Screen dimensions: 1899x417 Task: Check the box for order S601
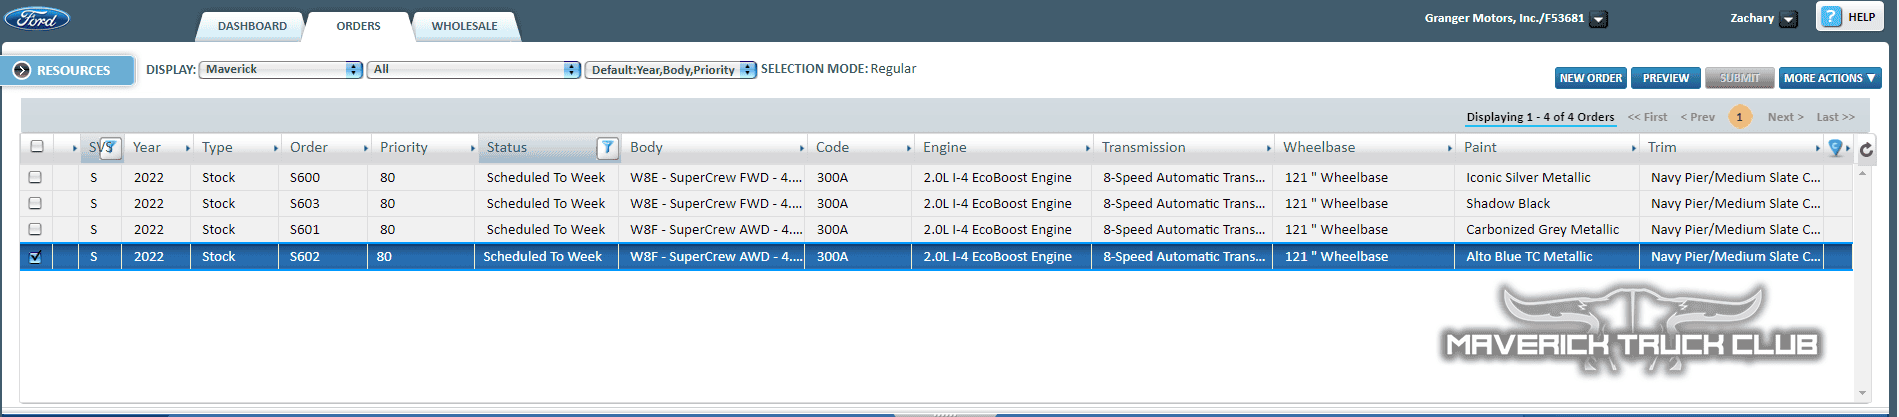(35, 229)
